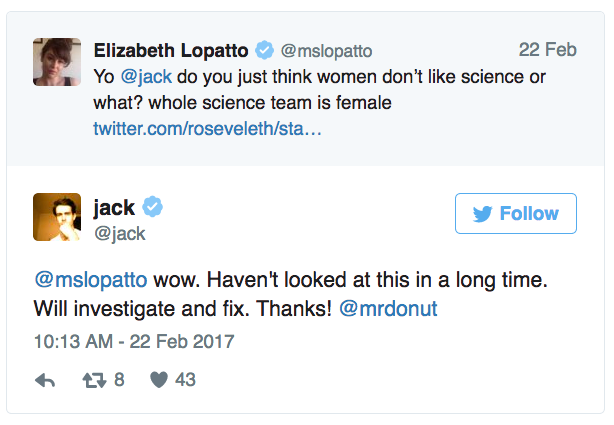
Task: Like the tweet with the heart icon
Action: pos(158,380)
